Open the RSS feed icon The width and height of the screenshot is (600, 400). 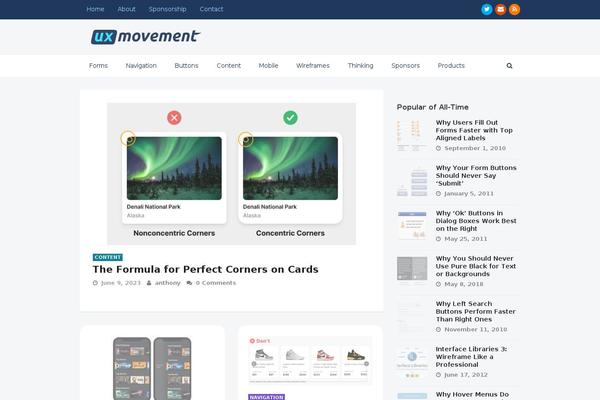515,9
